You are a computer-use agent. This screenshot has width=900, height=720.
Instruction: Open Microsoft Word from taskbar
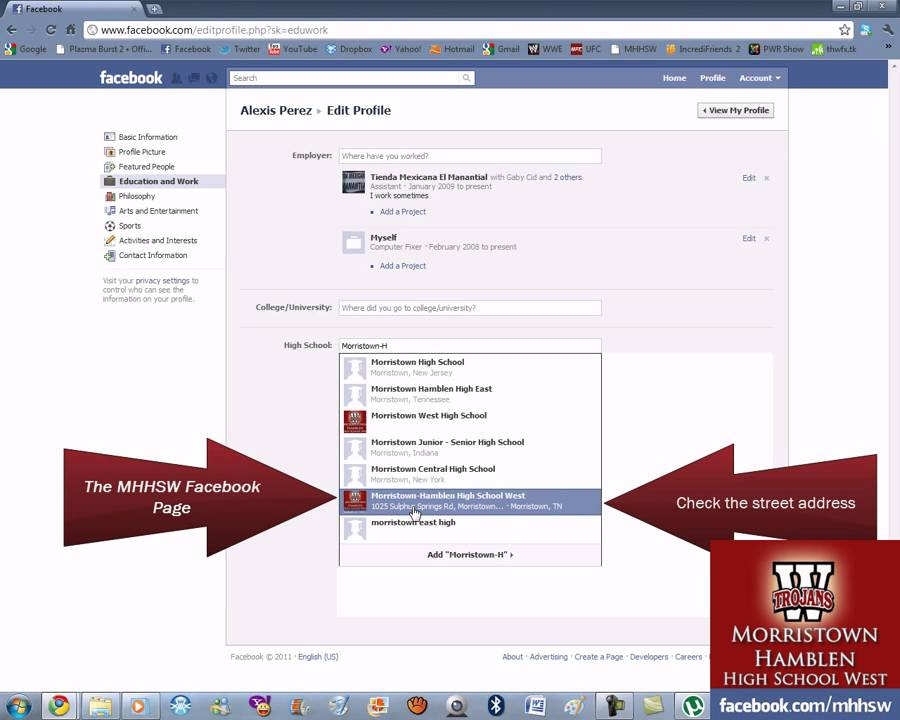(535, 706)
